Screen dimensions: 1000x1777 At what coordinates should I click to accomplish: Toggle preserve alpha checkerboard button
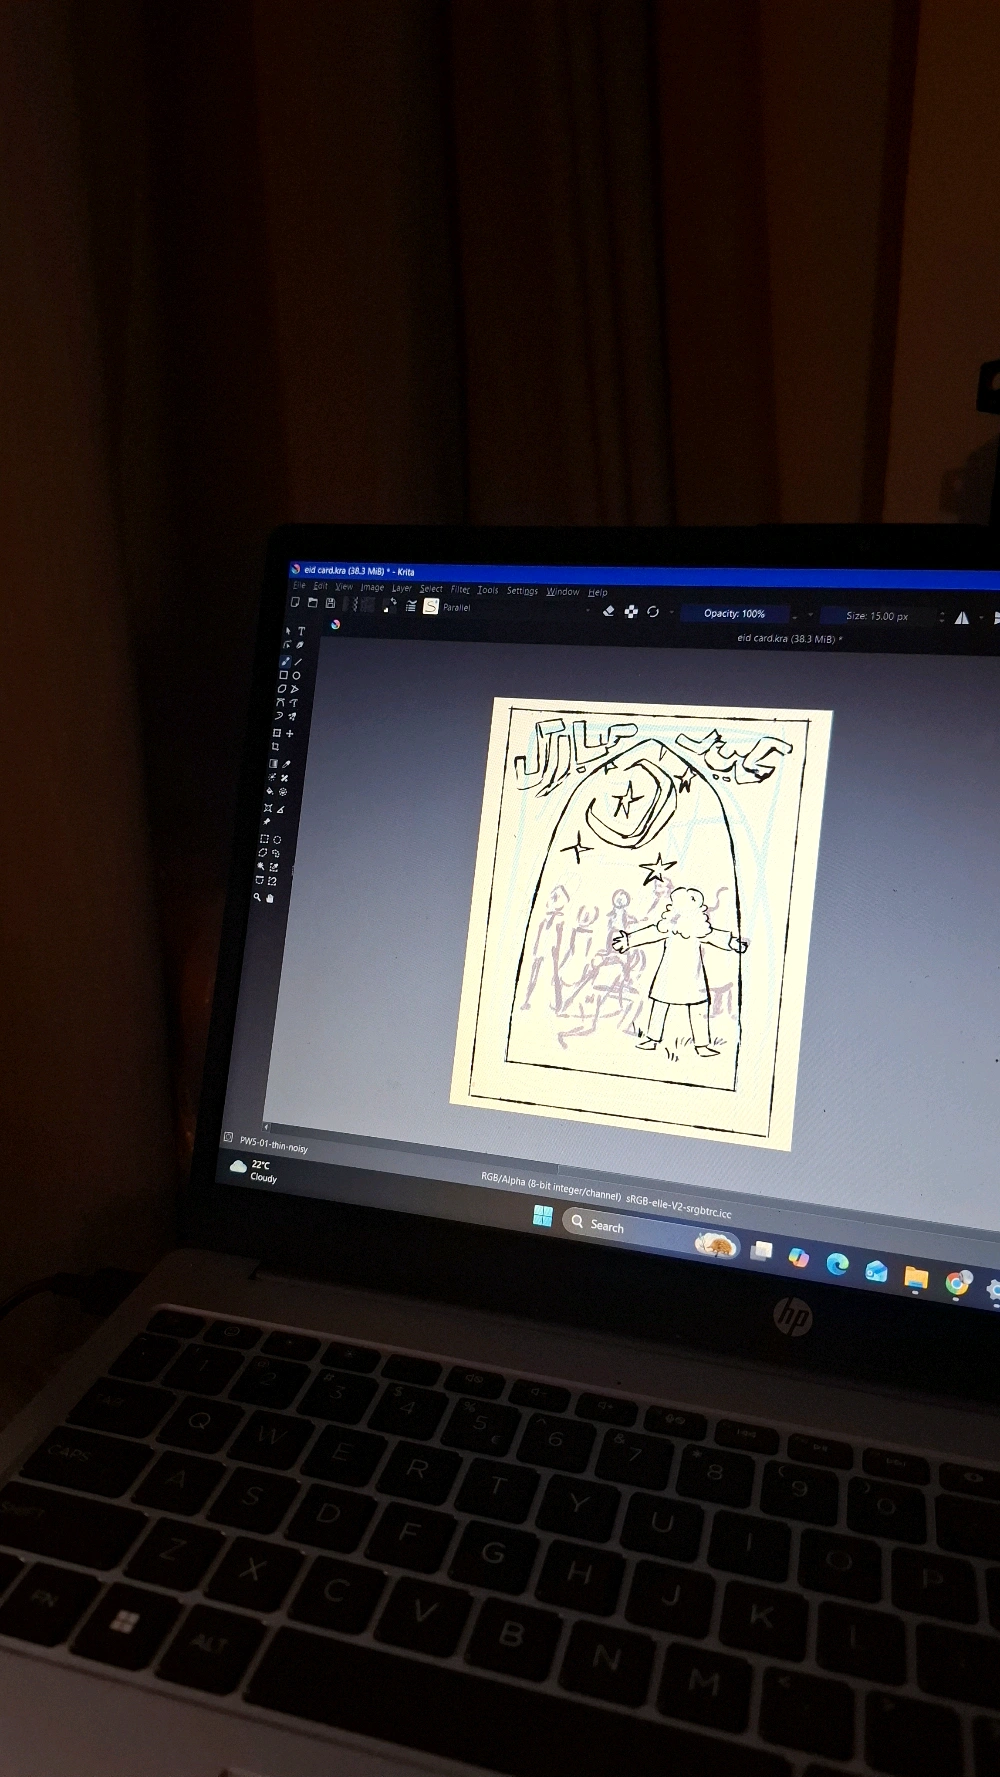[631, 612]
